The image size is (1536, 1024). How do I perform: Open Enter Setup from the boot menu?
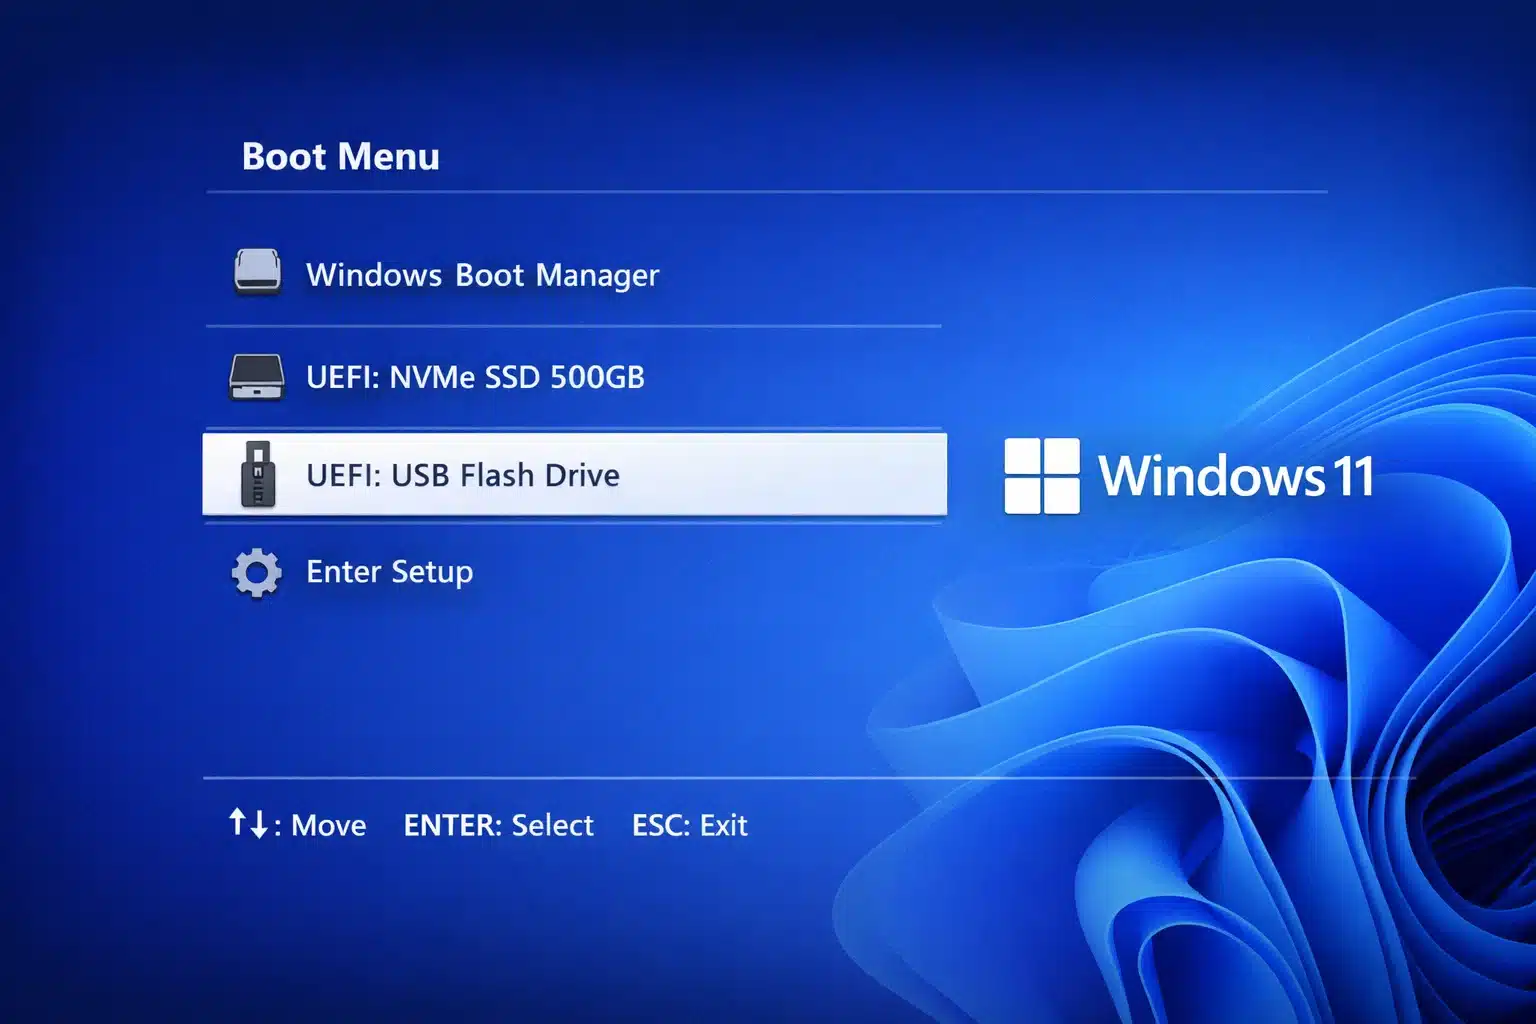coord(390,572)
